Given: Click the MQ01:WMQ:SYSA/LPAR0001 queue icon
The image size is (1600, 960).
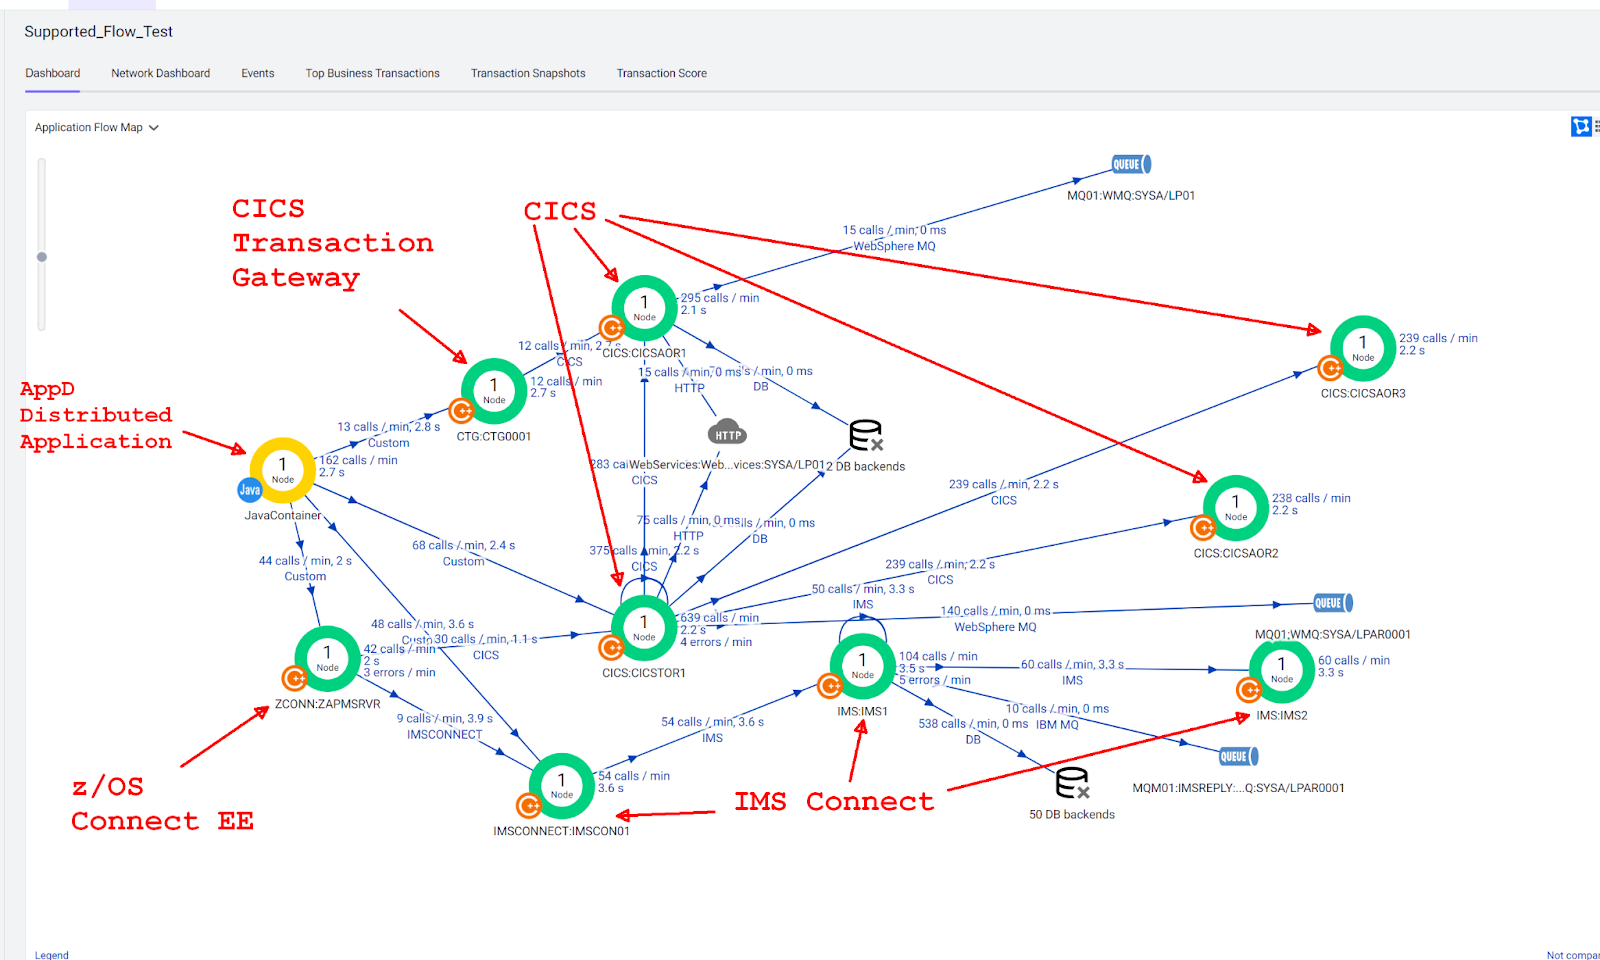Looking at the screenshot, I should click(x=1332, y=603).
